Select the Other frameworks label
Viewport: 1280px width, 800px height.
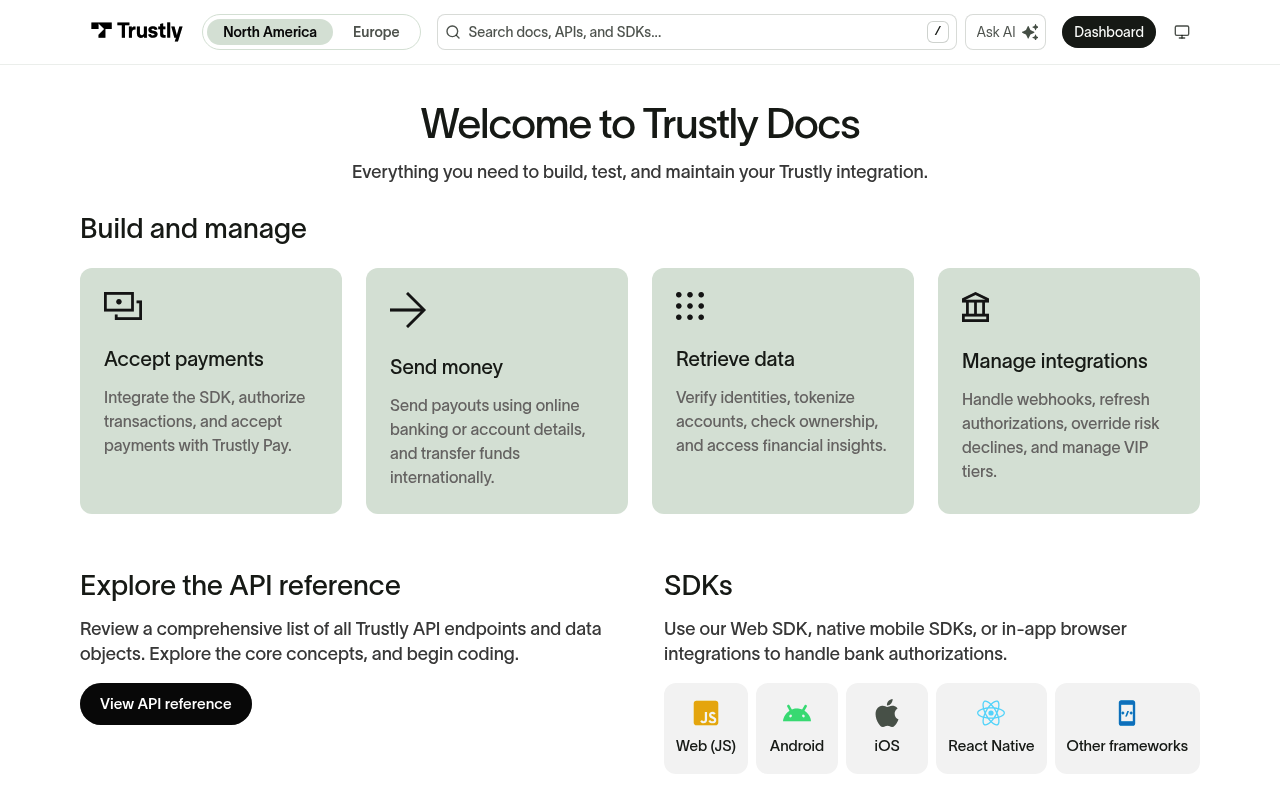point(1127,746)
